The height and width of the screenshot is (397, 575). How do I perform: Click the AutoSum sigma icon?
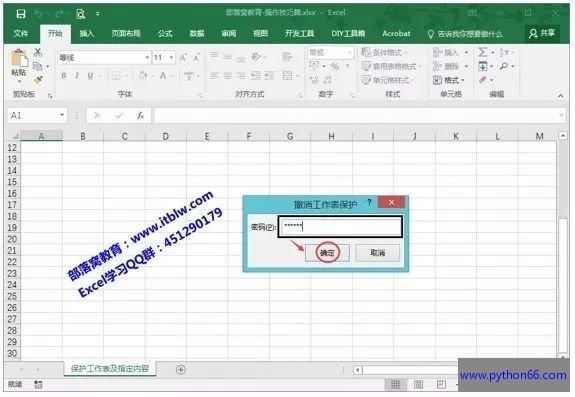pyautogui.click(x=483, y=52)
